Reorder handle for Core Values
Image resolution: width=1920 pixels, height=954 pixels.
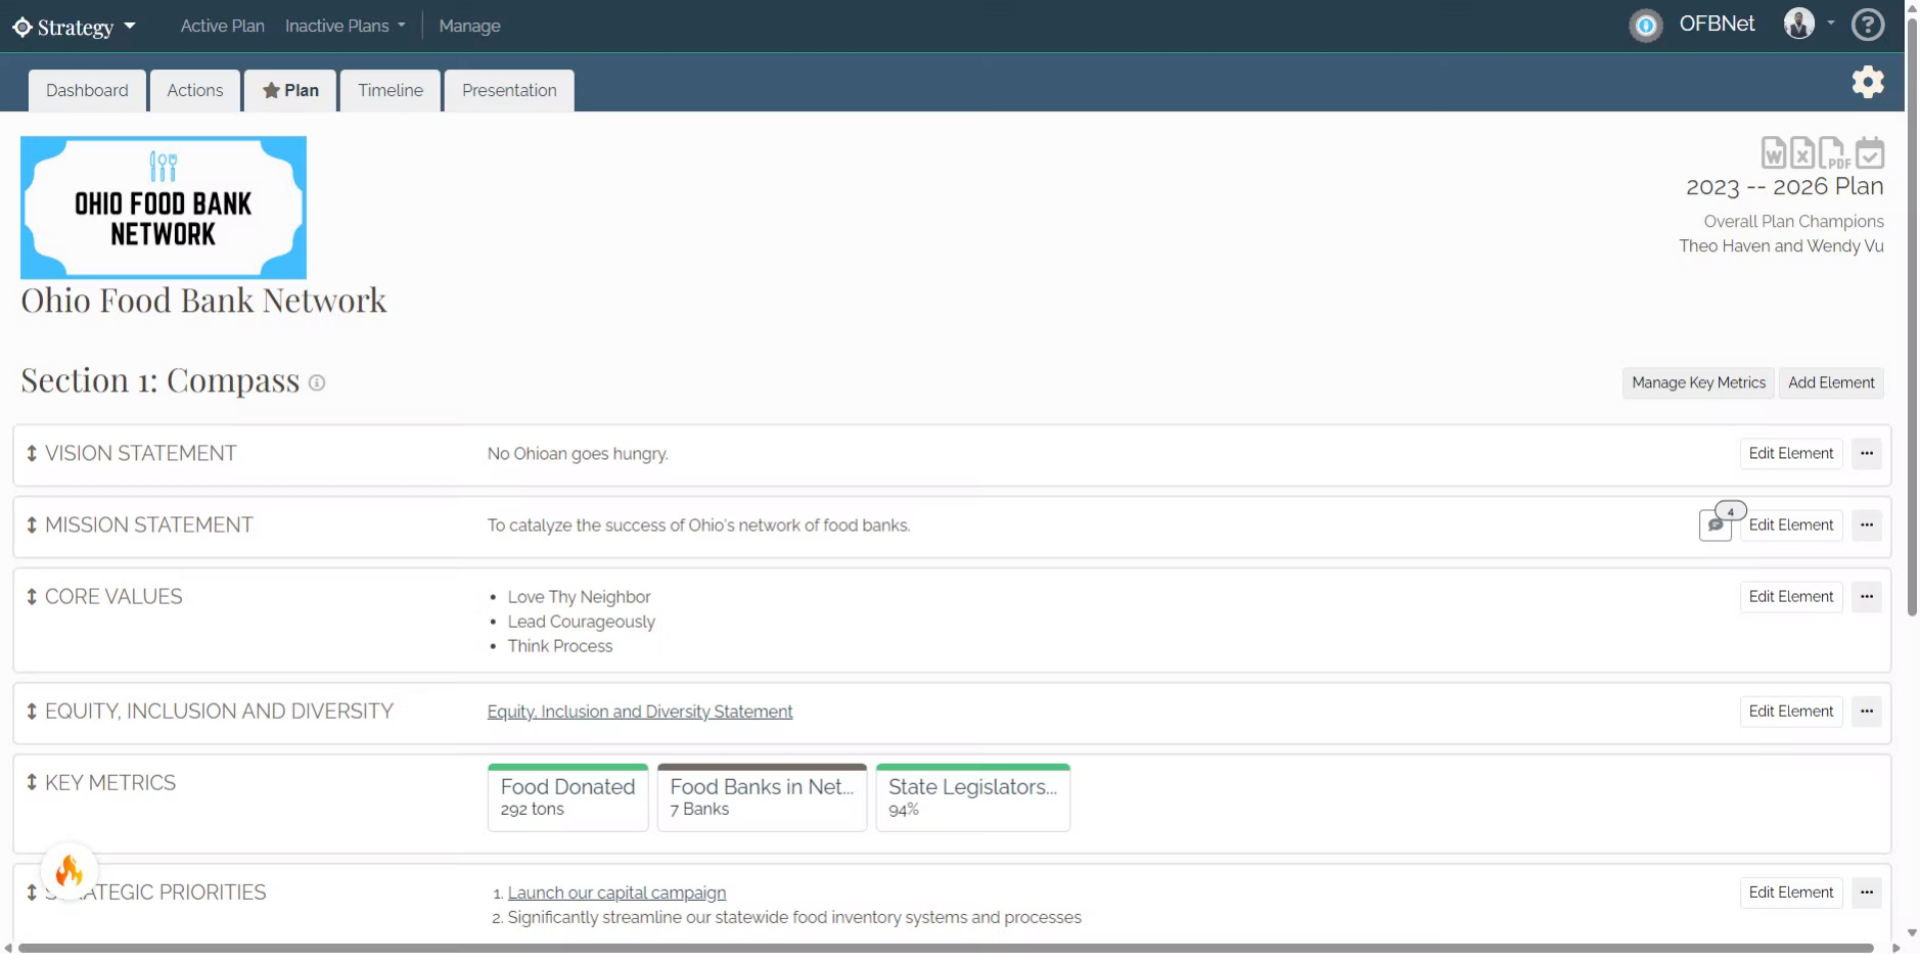[x=32, y=596]
